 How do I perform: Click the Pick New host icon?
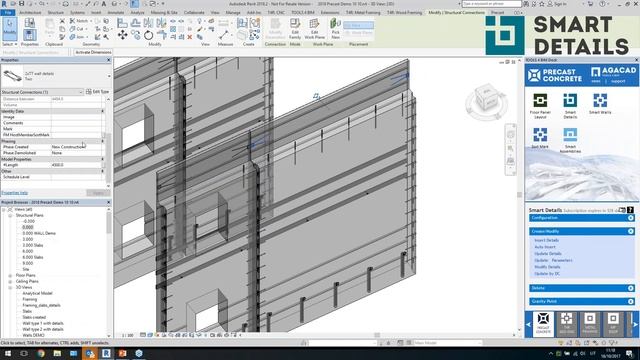(335, 28)
